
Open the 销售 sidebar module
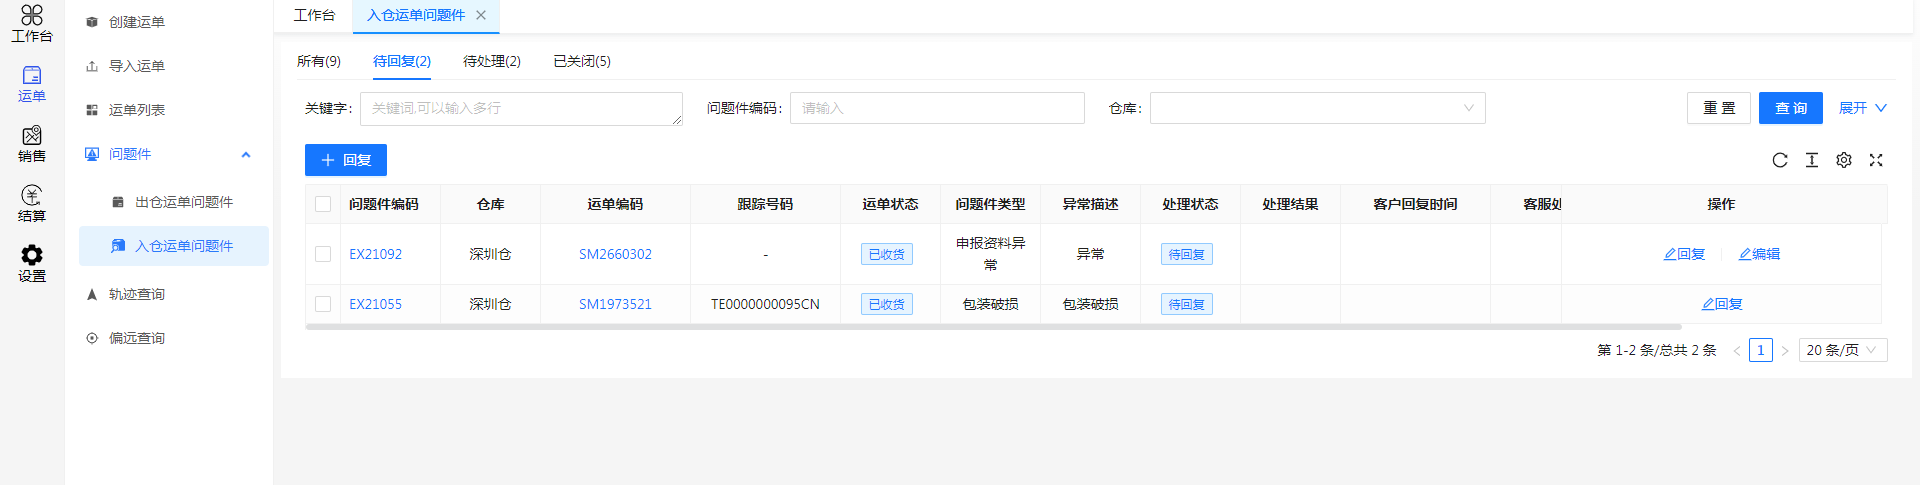pyautogui.click(x=32, y=143)
